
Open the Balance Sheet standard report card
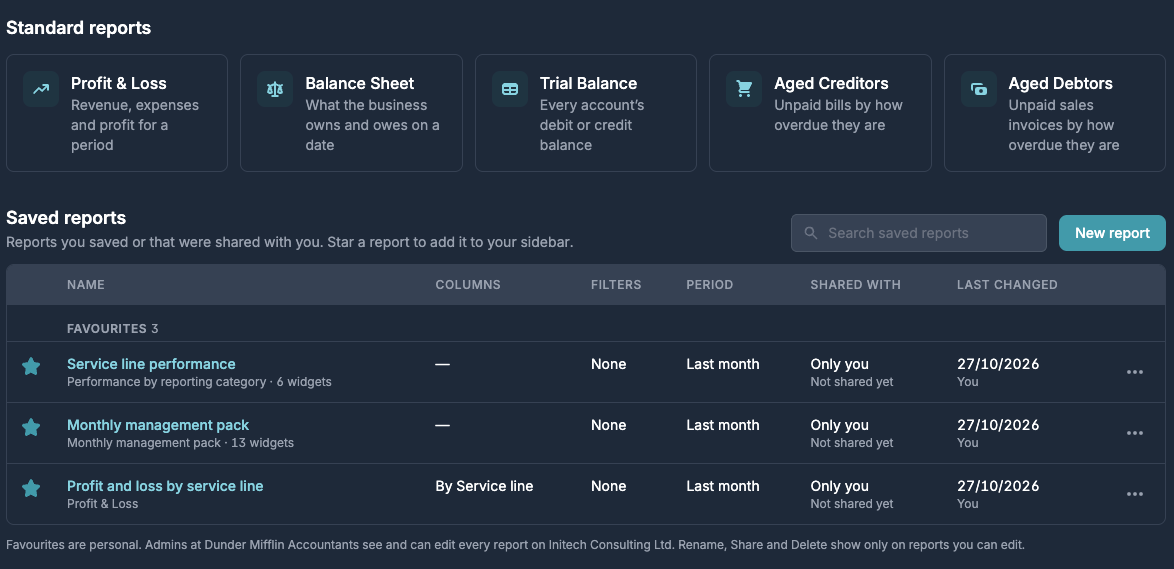[351, 113]
